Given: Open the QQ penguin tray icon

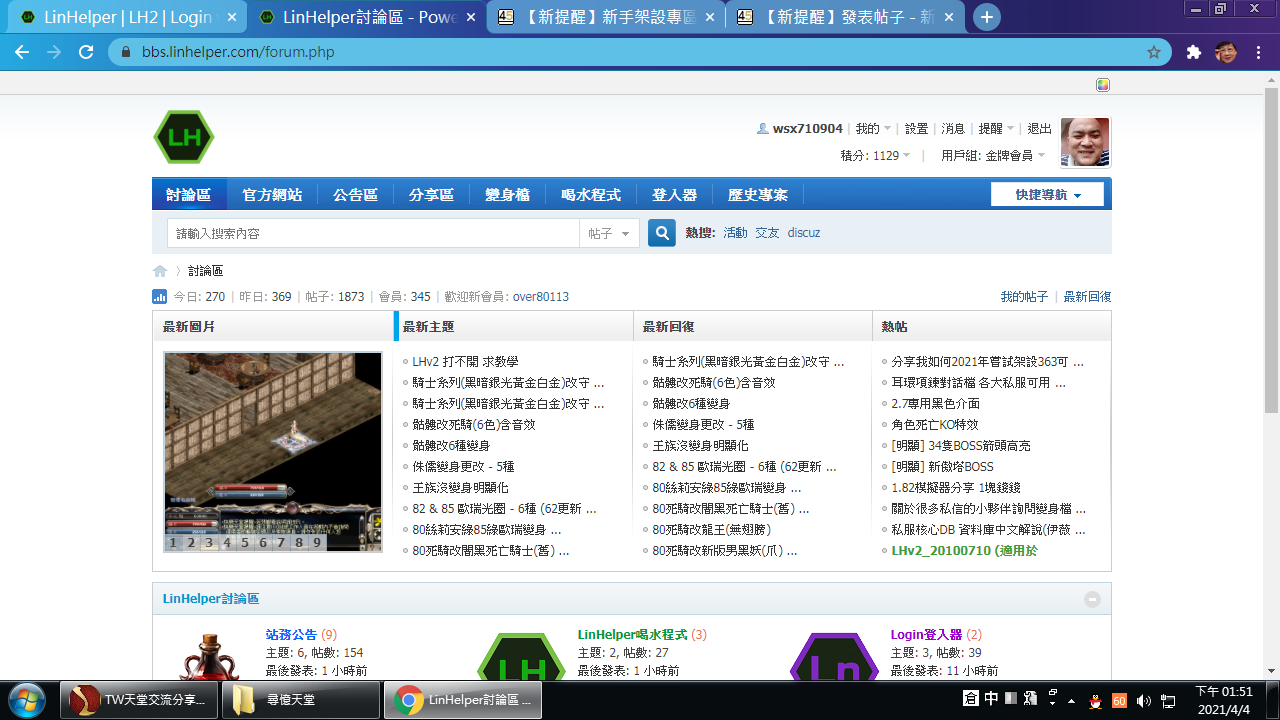Looking at the screenshot, I should click(1095, 700).
